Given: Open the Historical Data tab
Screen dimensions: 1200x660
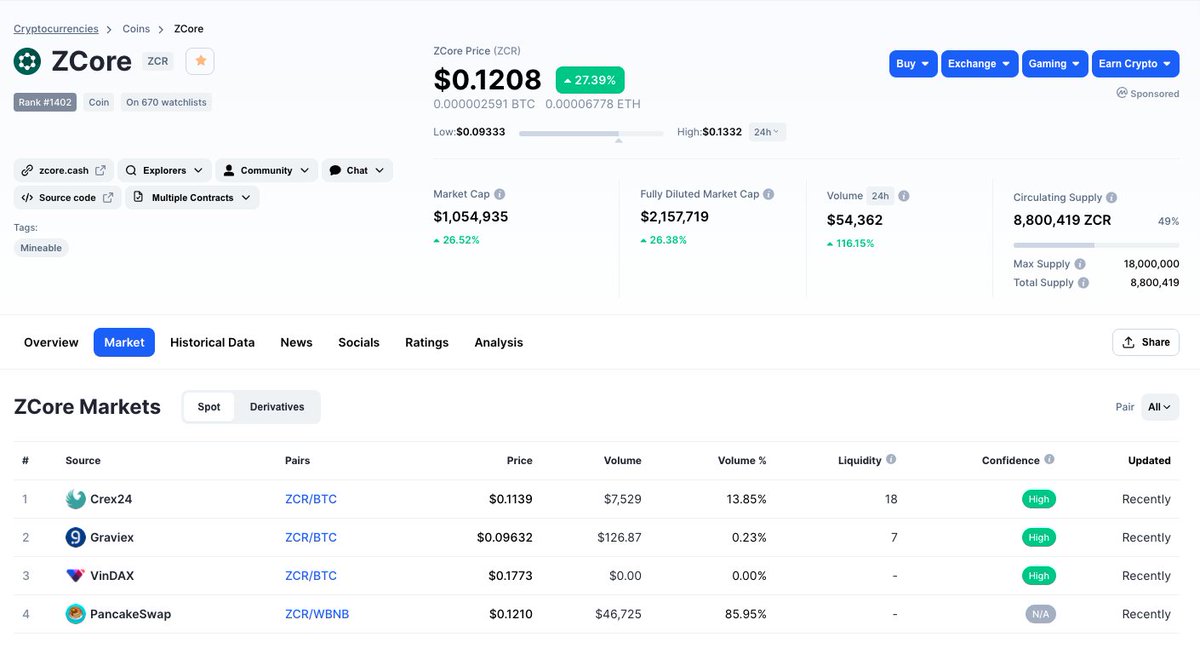Looking at the screenshot, I should pos(212,342).
